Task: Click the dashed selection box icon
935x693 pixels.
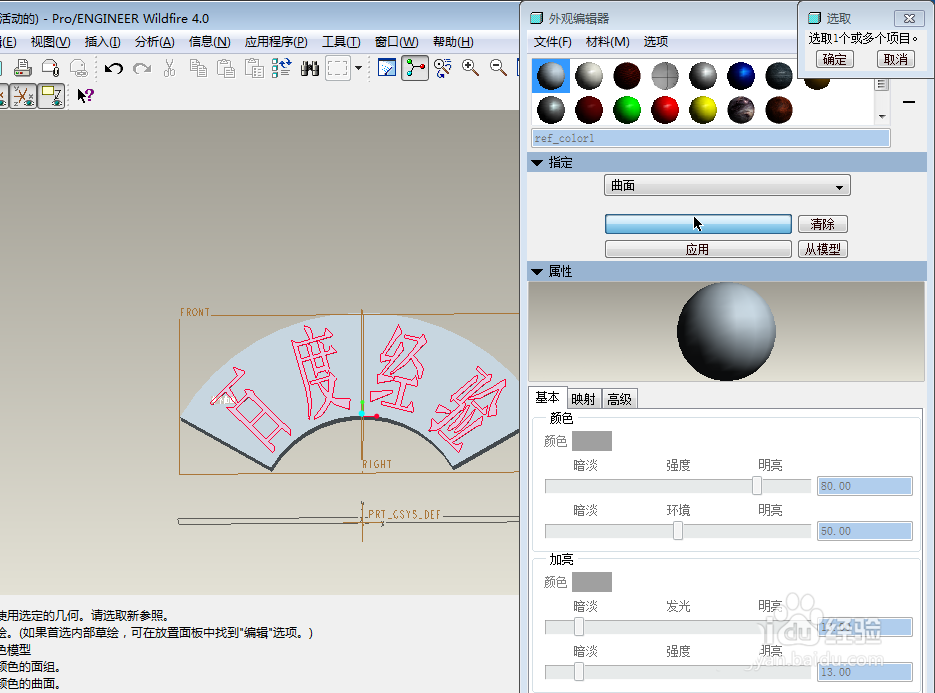Action: click(338, 68)
